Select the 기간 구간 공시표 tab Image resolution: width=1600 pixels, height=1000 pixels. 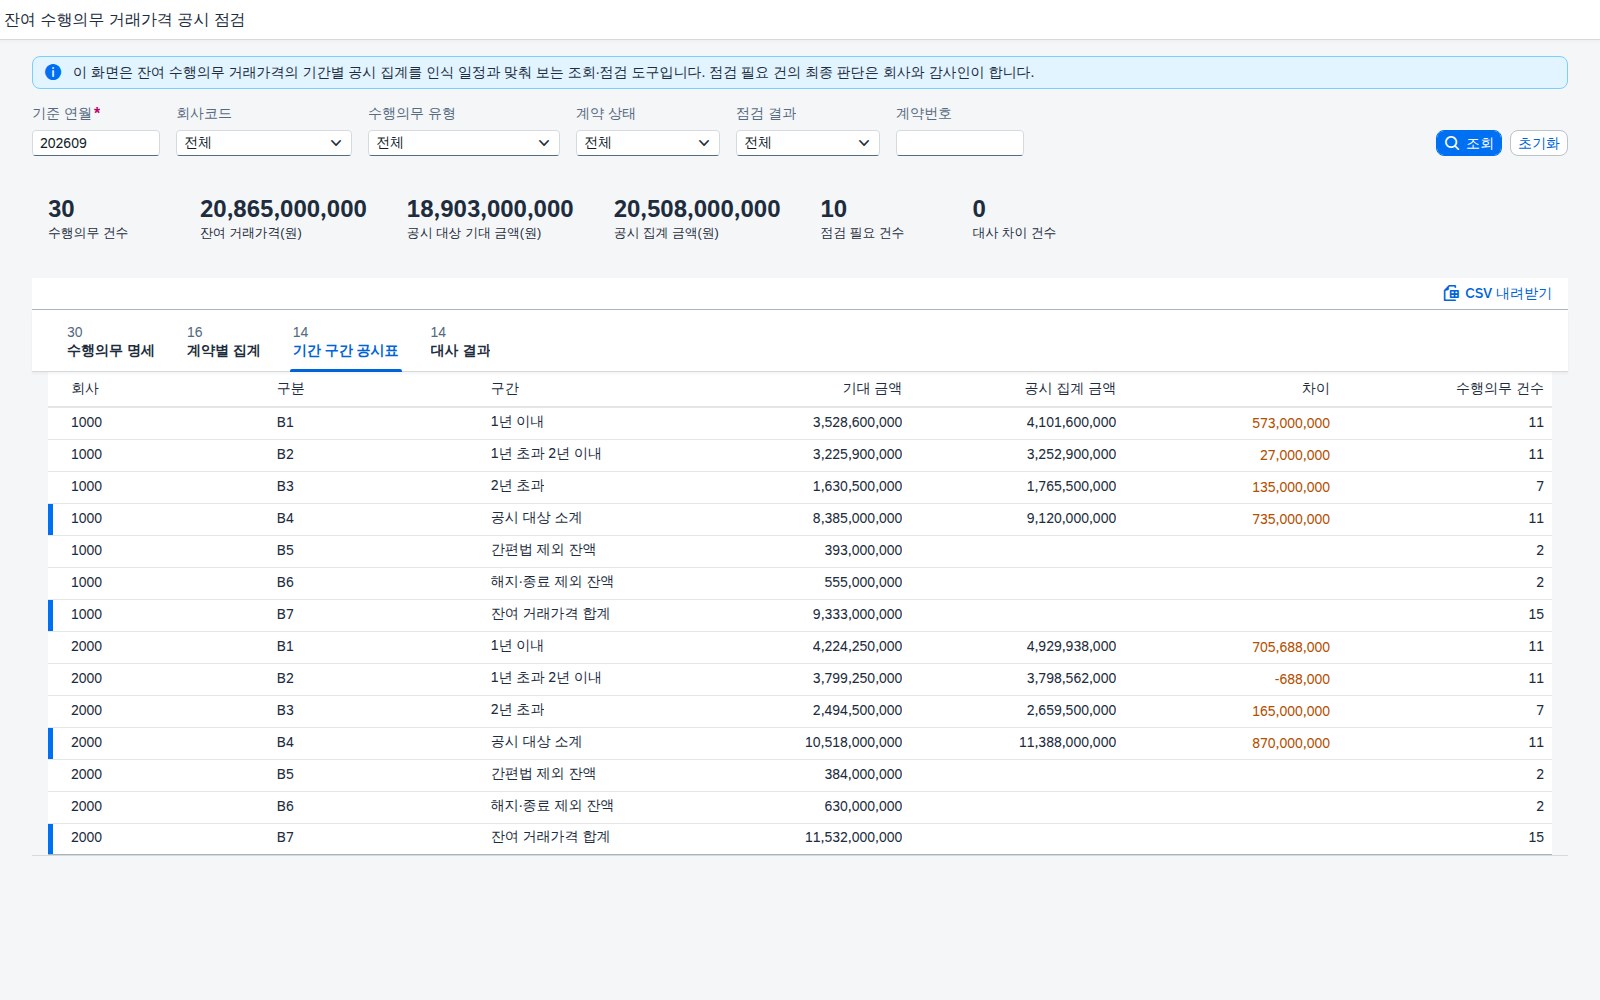coord(345,342)
